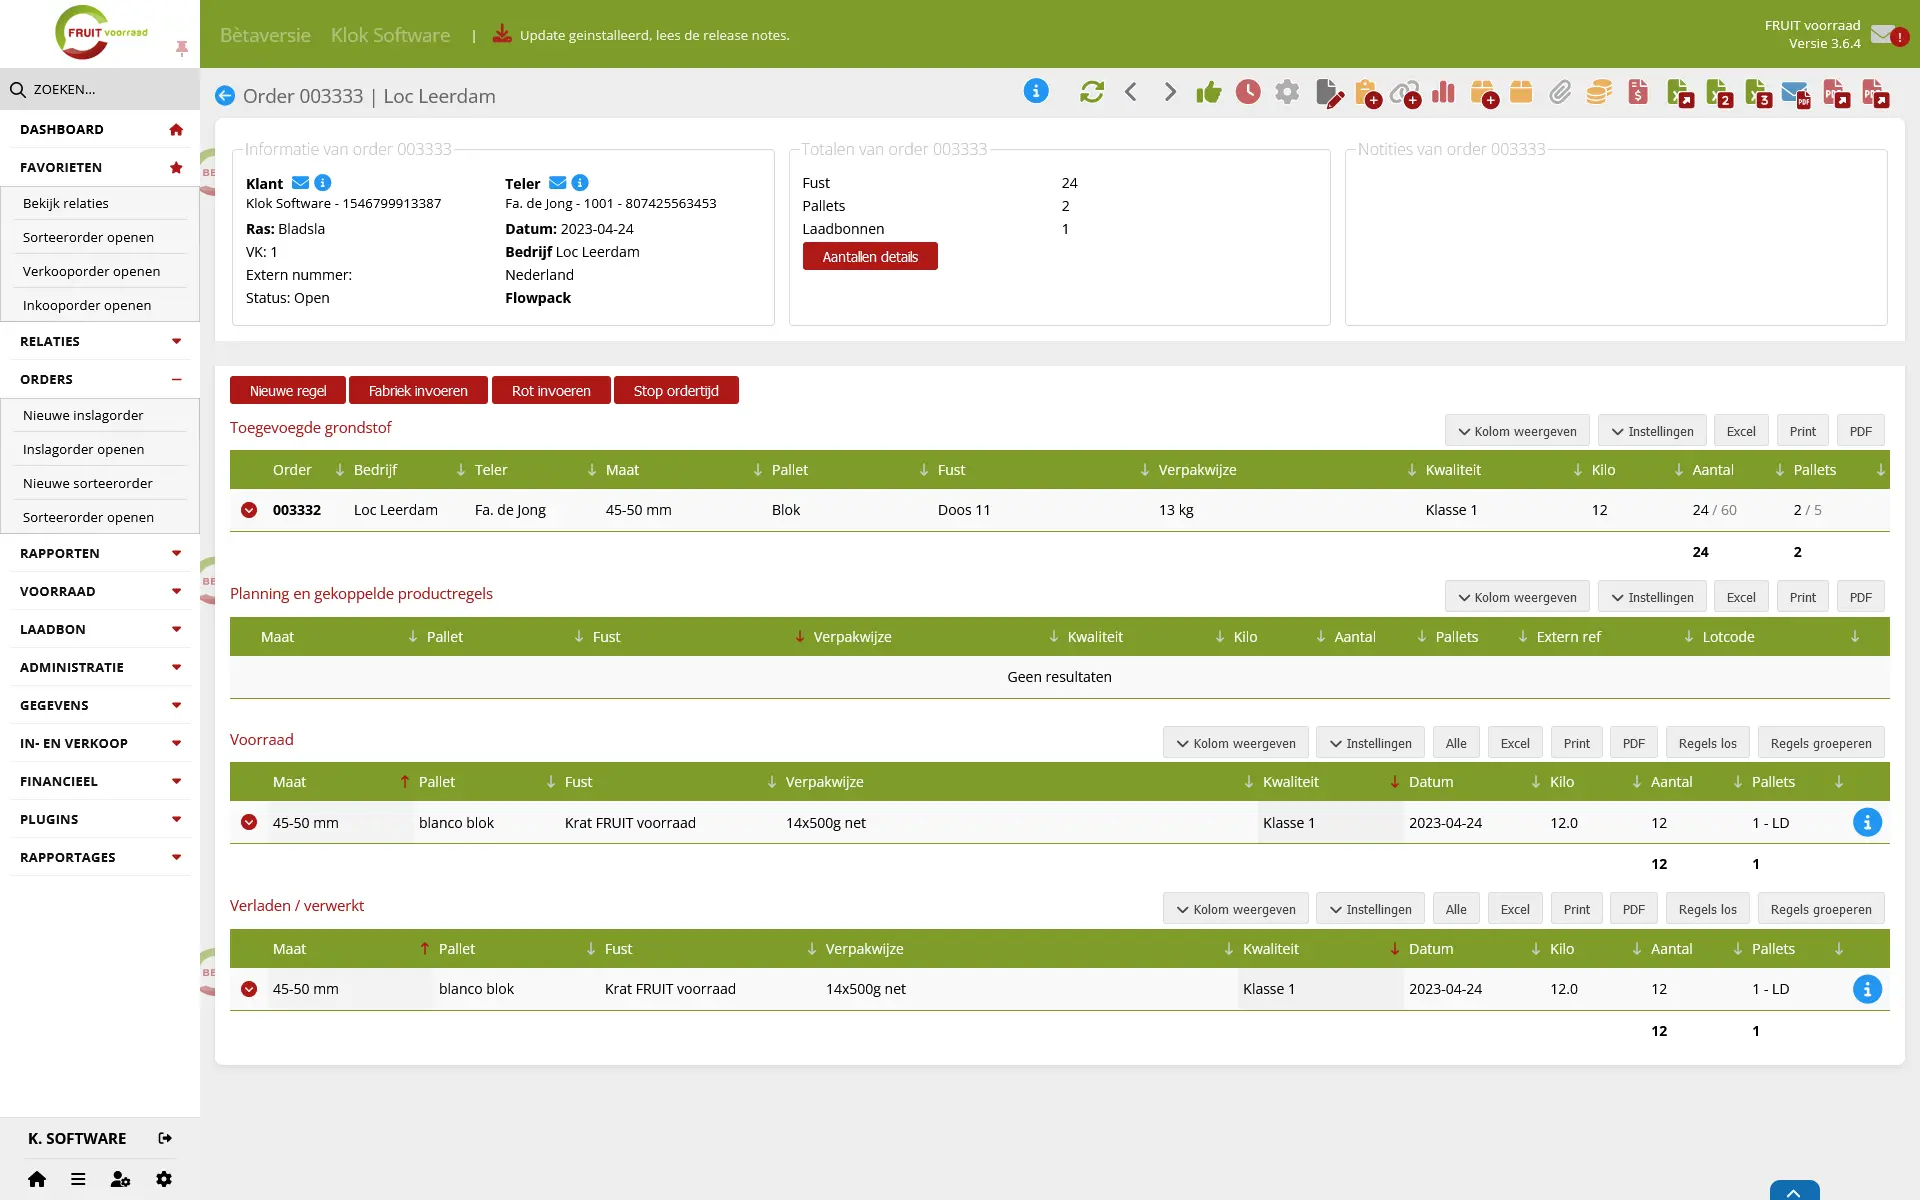Click the Stop ordertijd button

pos(676,390)
